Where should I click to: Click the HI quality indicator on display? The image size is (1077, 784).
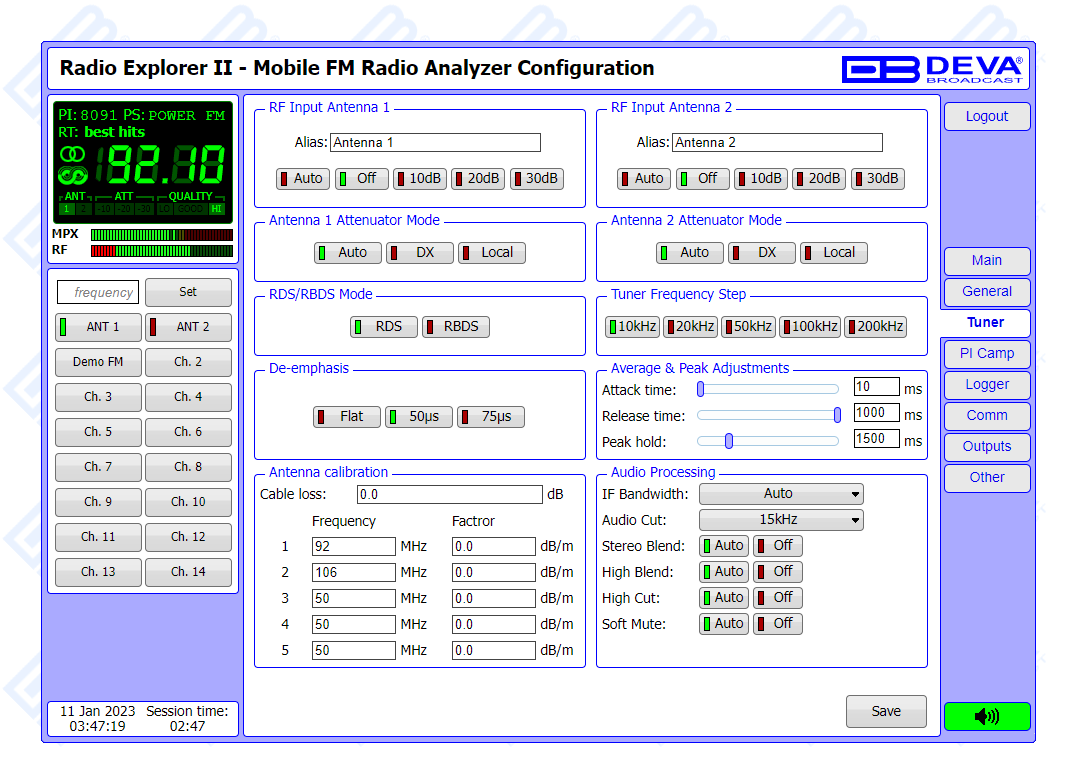click(217, 209)
